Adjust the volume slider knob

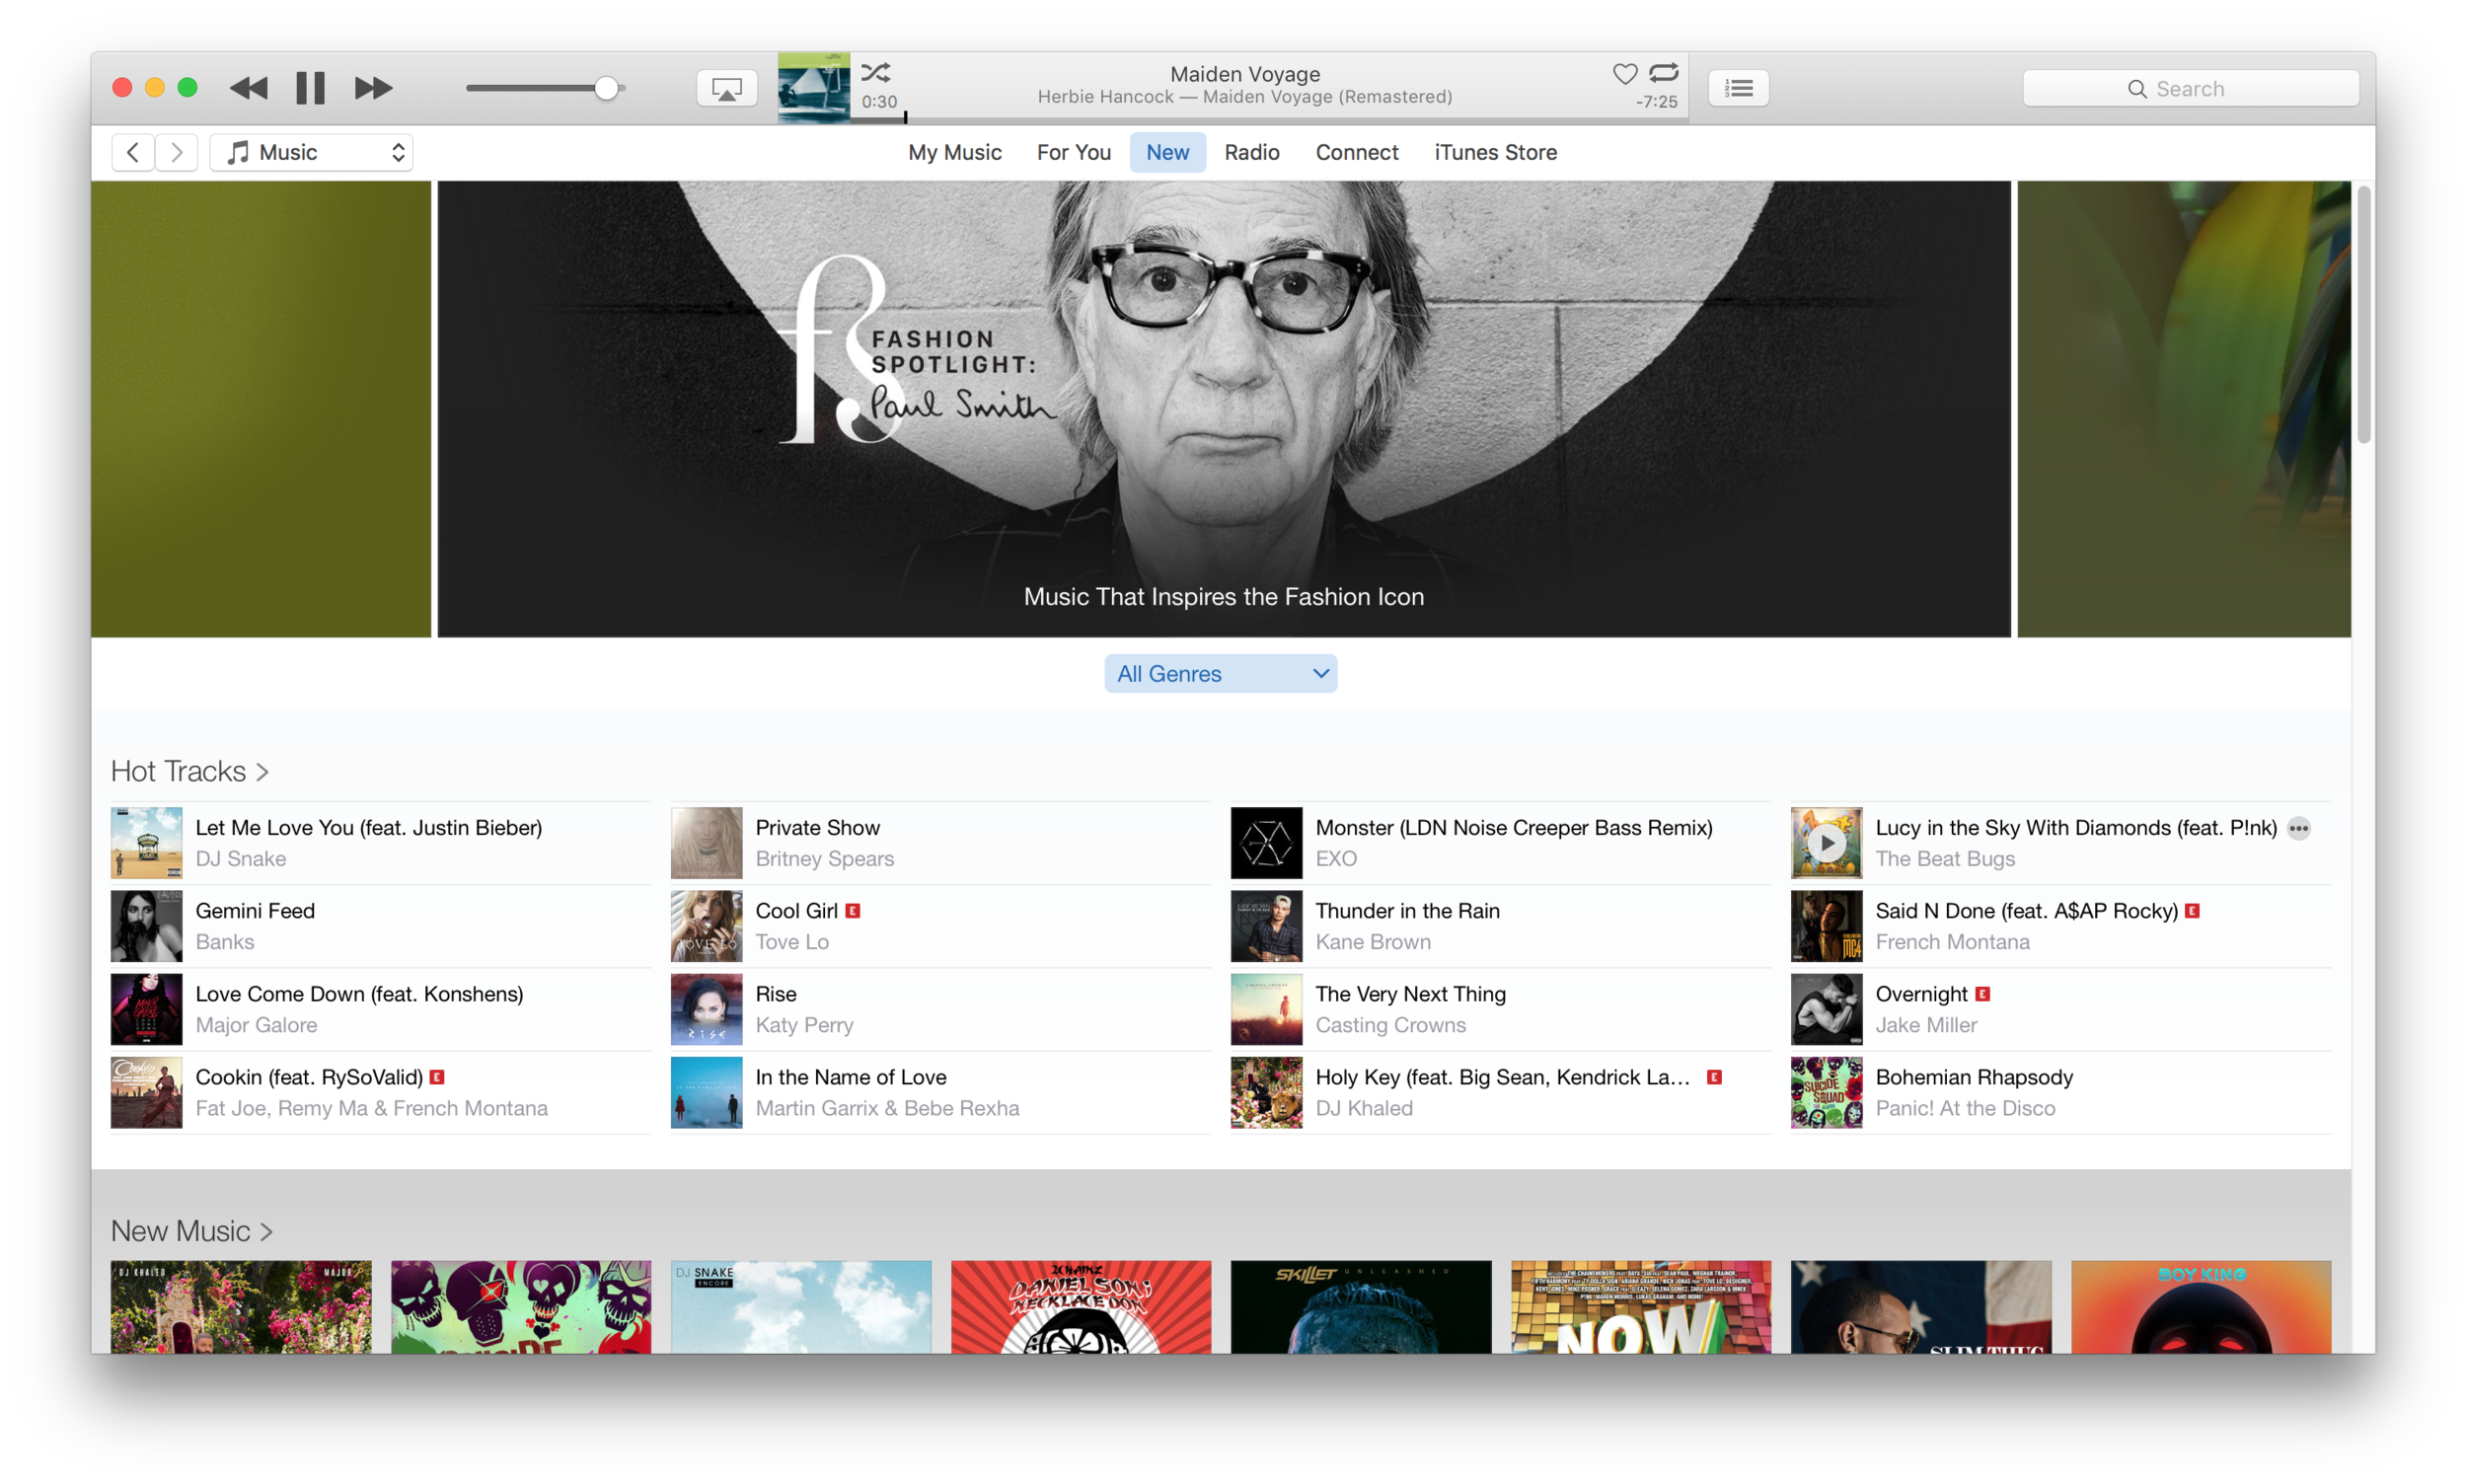click(x=606, y=88)
